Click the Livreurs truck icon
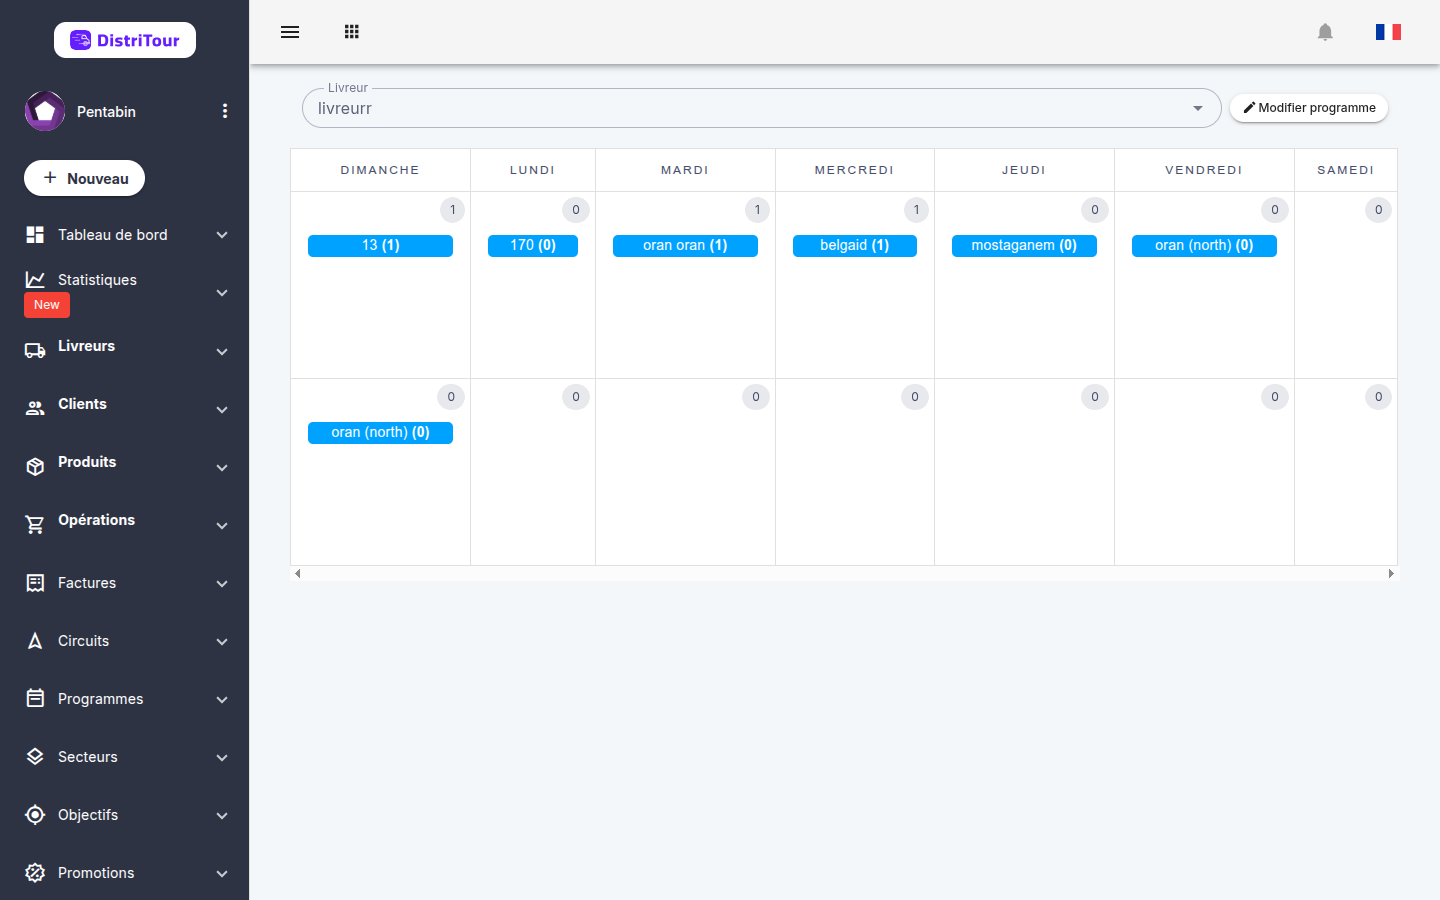Viewport: 1440px width, 900px height. point(35,351)
